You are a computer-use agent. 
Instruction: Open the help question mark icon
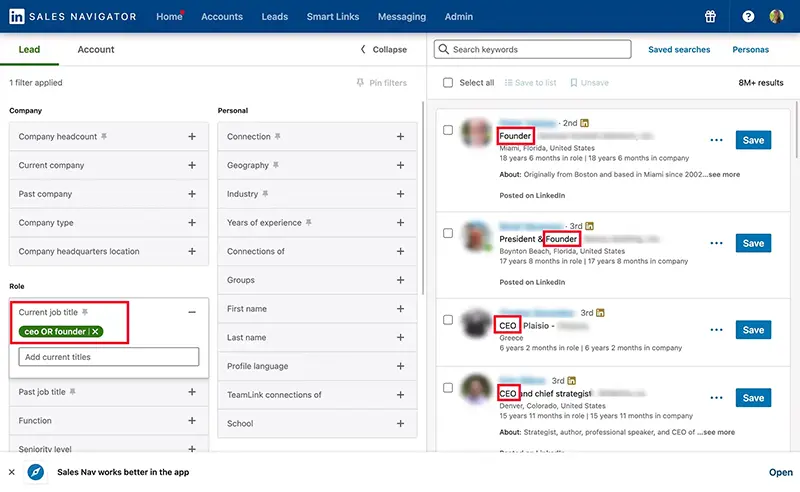pos(748,16)
